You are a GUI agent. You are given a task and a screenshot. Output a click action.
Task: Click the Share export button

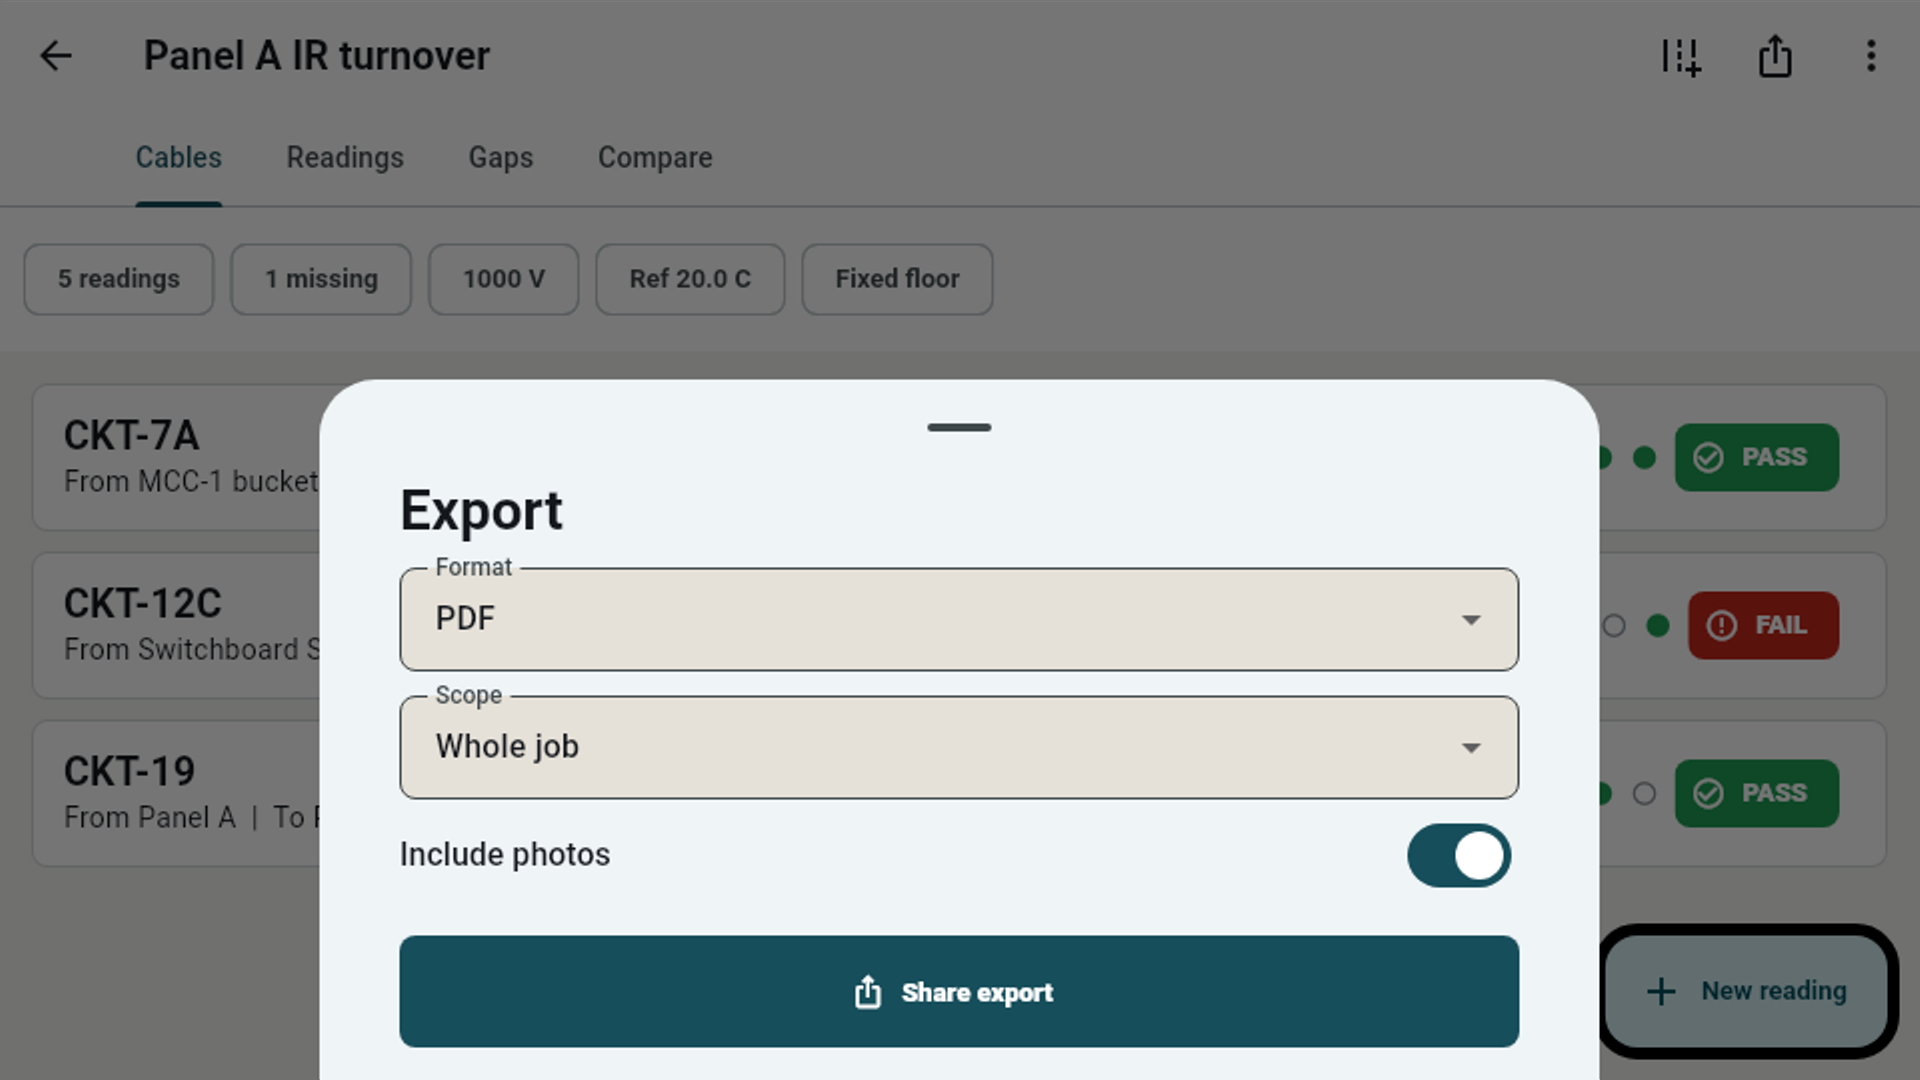[959, 991]
